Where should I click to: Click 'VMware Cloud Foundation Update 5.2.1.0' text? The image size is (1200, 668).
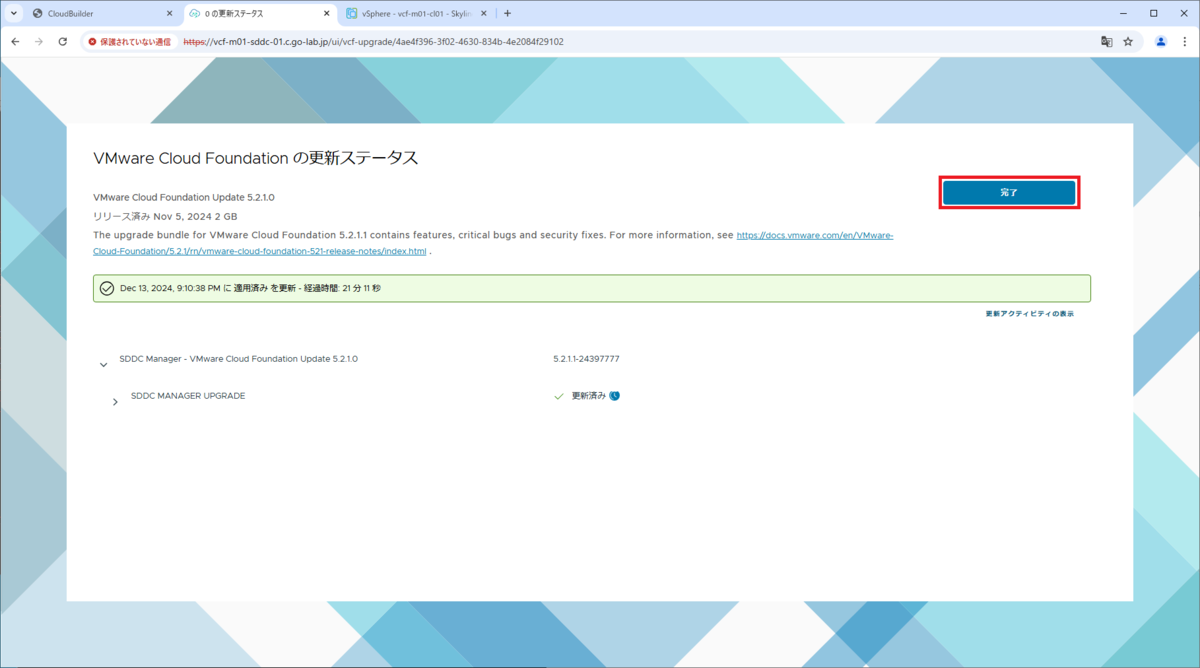coord(184,198)
